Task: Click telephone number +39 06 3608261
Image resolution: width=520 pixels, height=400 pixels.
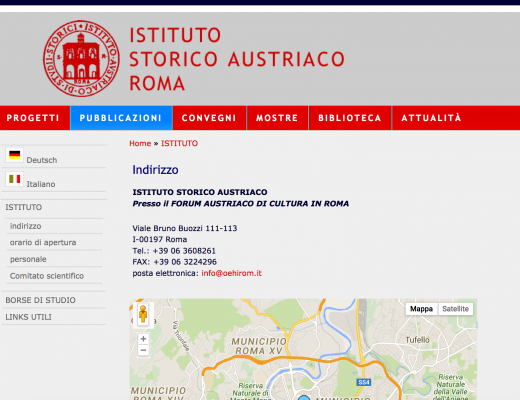Action: tap(184, 251)
